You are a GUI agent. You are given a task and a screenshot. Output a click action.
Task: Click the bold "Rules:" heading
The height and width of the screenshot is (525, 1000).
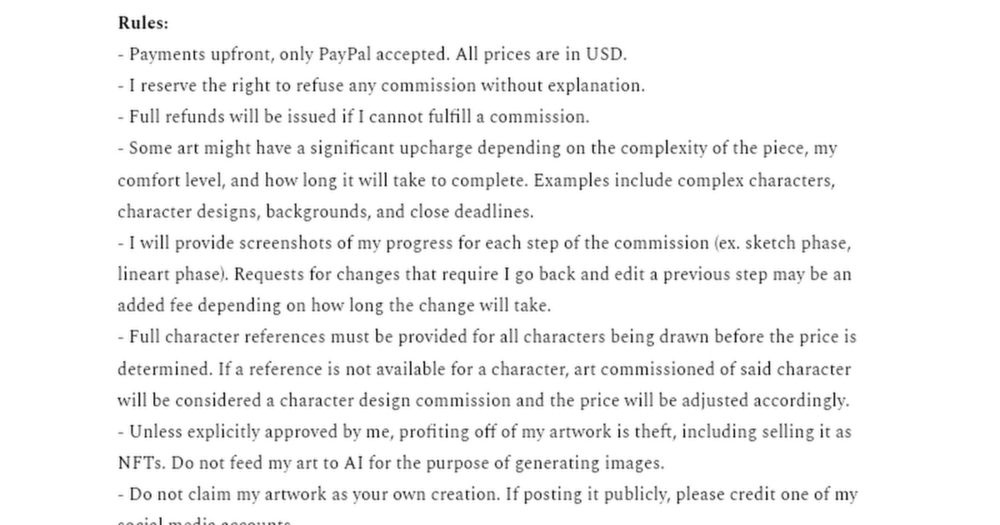click(x=143, y=24)
